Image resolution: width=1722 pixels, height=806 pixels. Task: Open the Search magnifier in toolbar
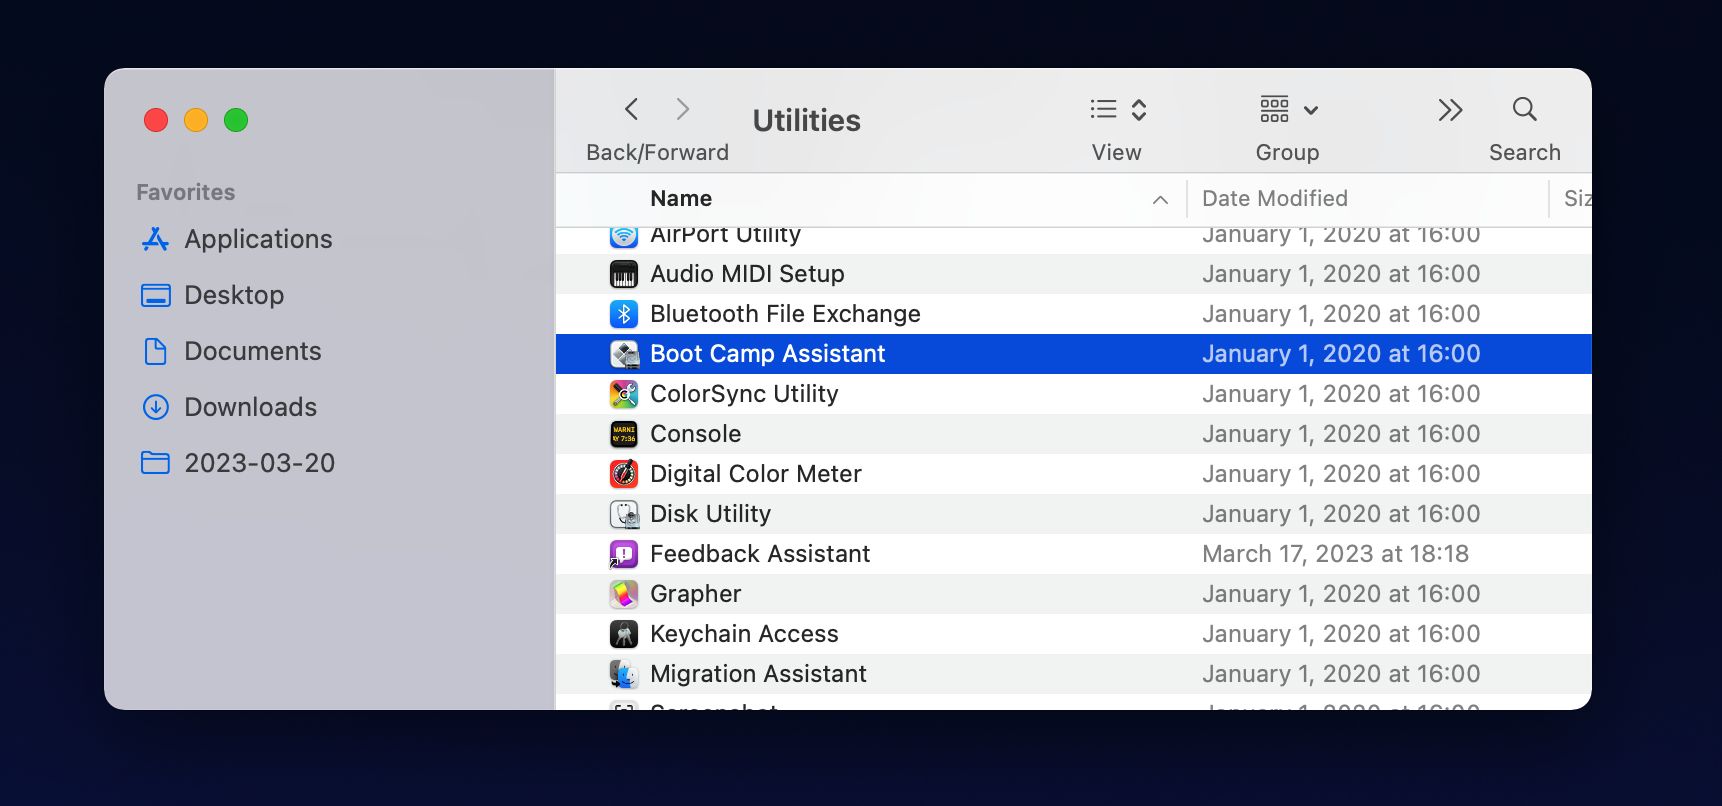click(x=1524, y=109)
